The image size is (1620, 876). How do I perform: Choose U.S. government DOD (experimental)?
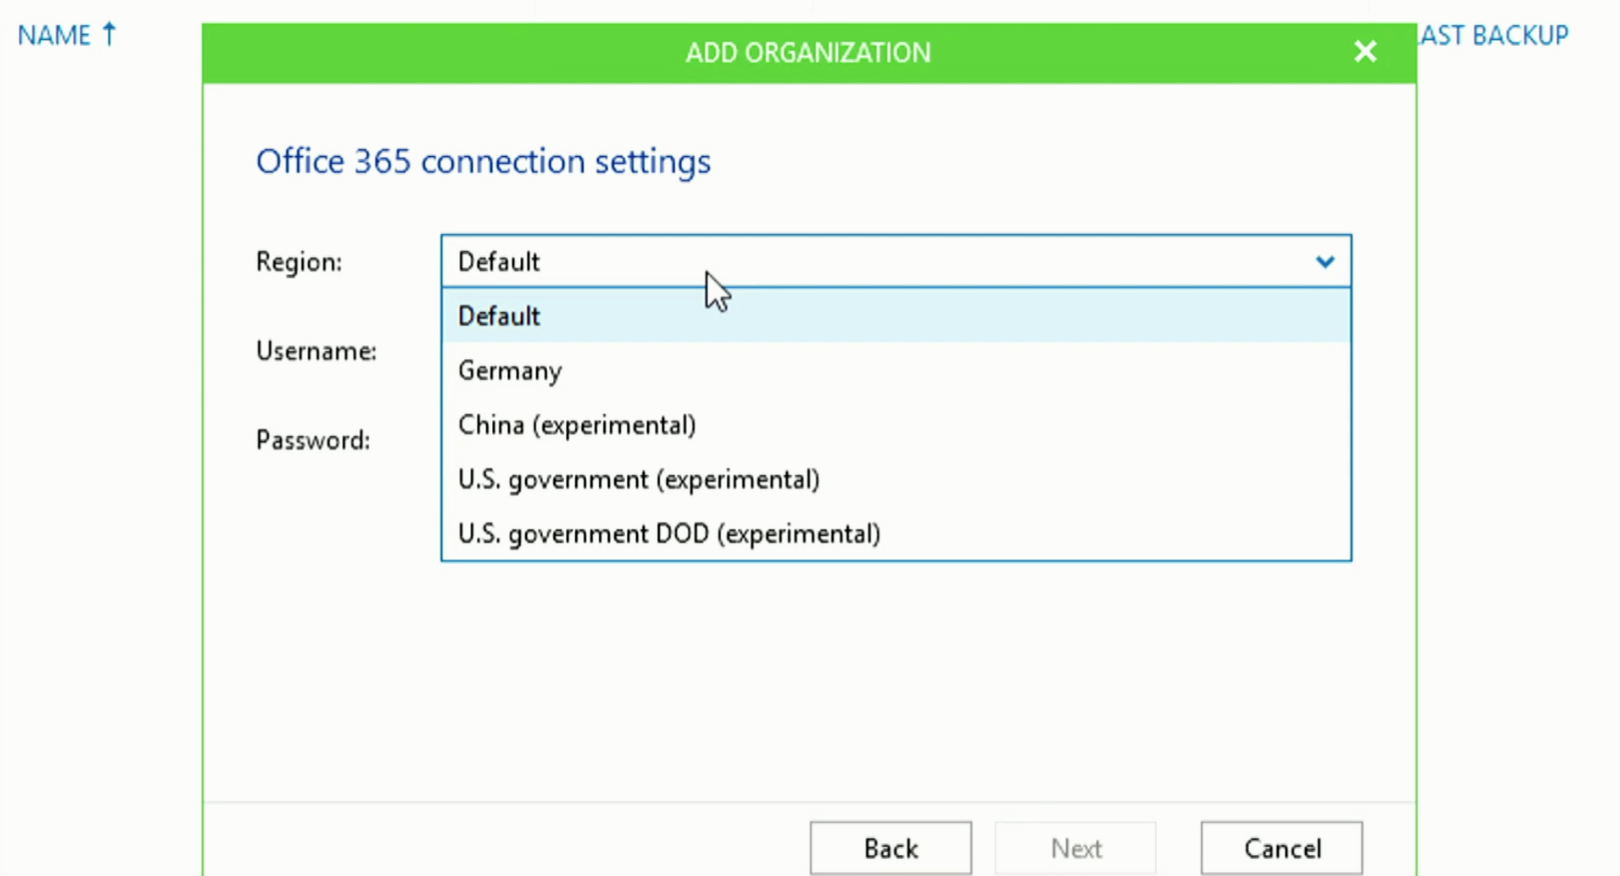[896, 533]
